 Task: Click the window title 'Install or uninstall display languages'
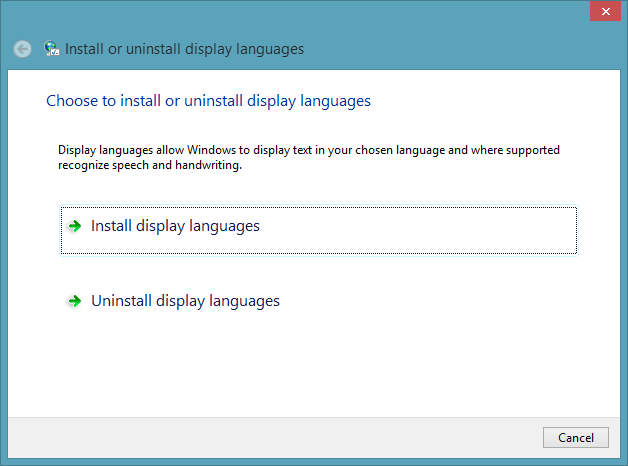tap(184, 49)
